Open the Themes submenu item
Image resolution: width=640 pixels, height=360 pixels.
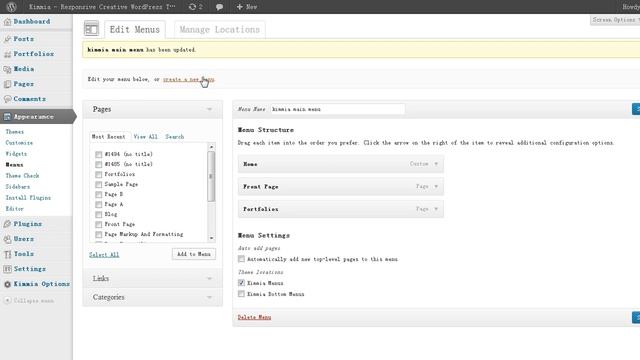(15, 132)
